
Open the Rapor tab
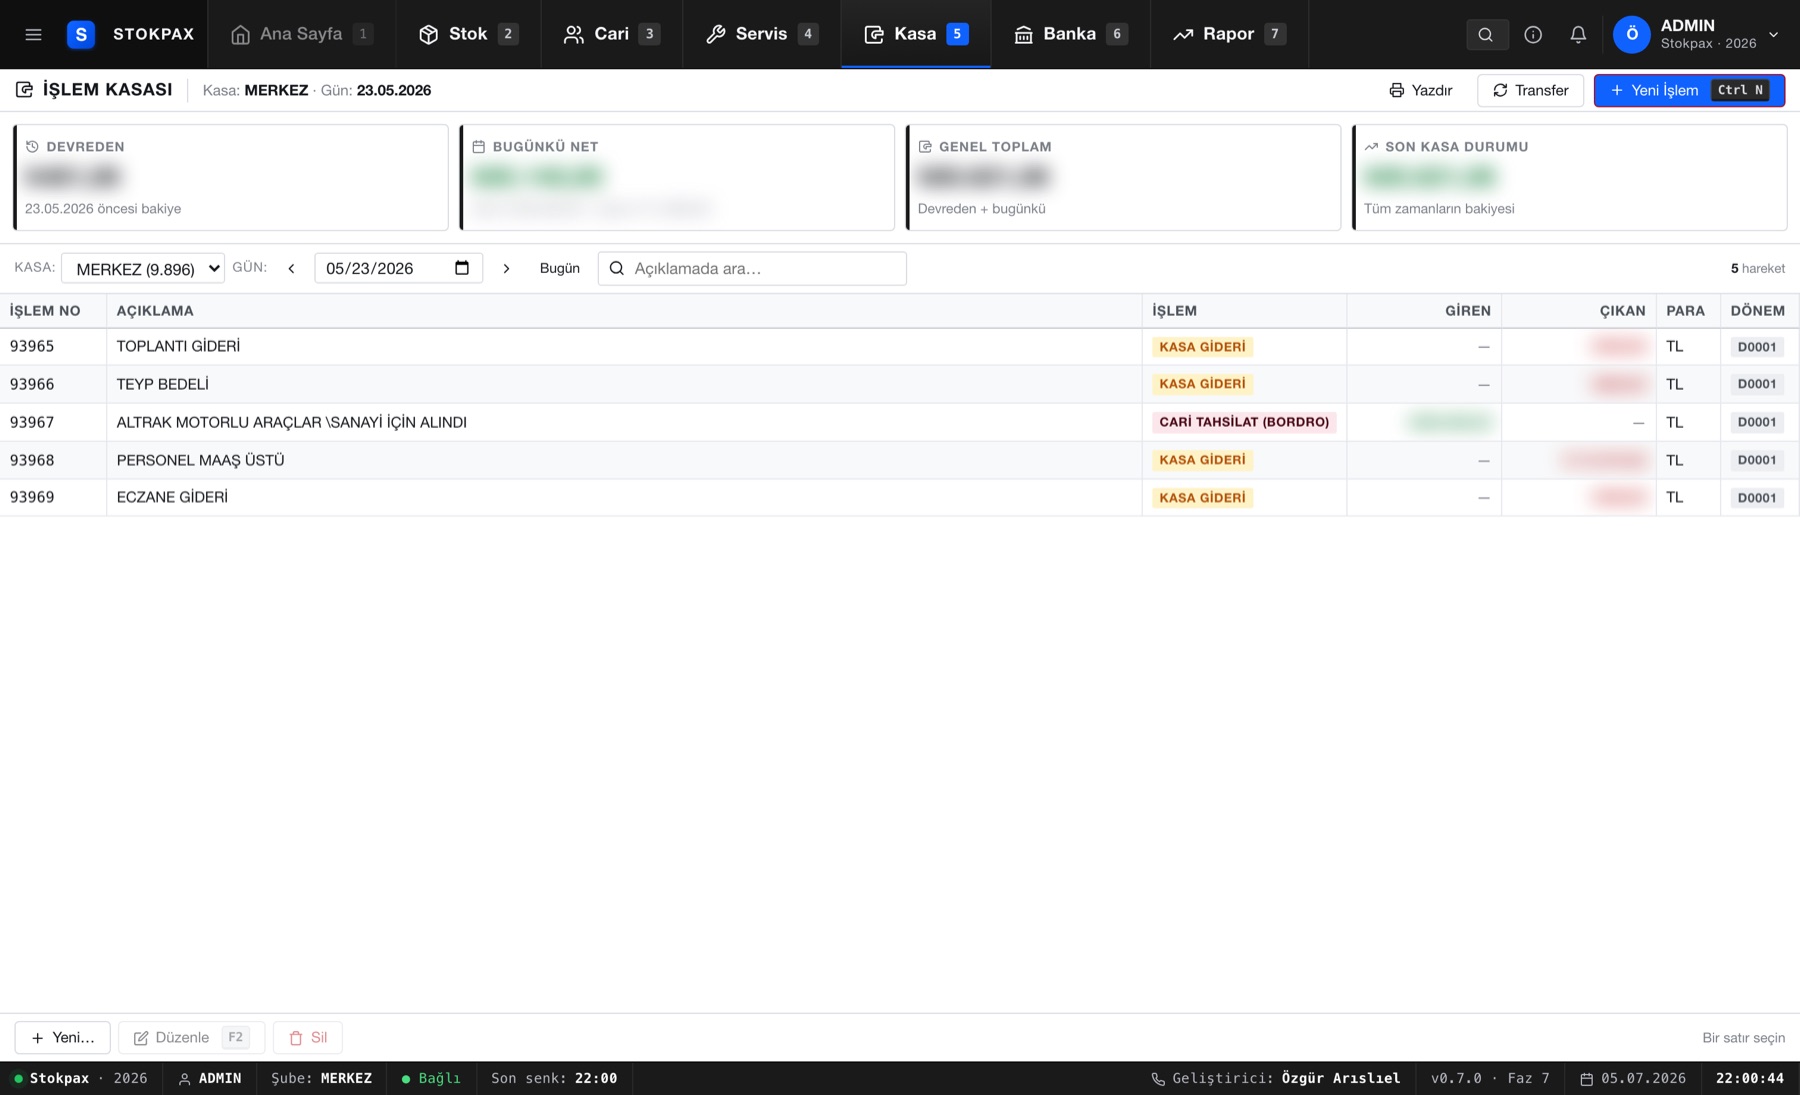[x=1229, y=34]
